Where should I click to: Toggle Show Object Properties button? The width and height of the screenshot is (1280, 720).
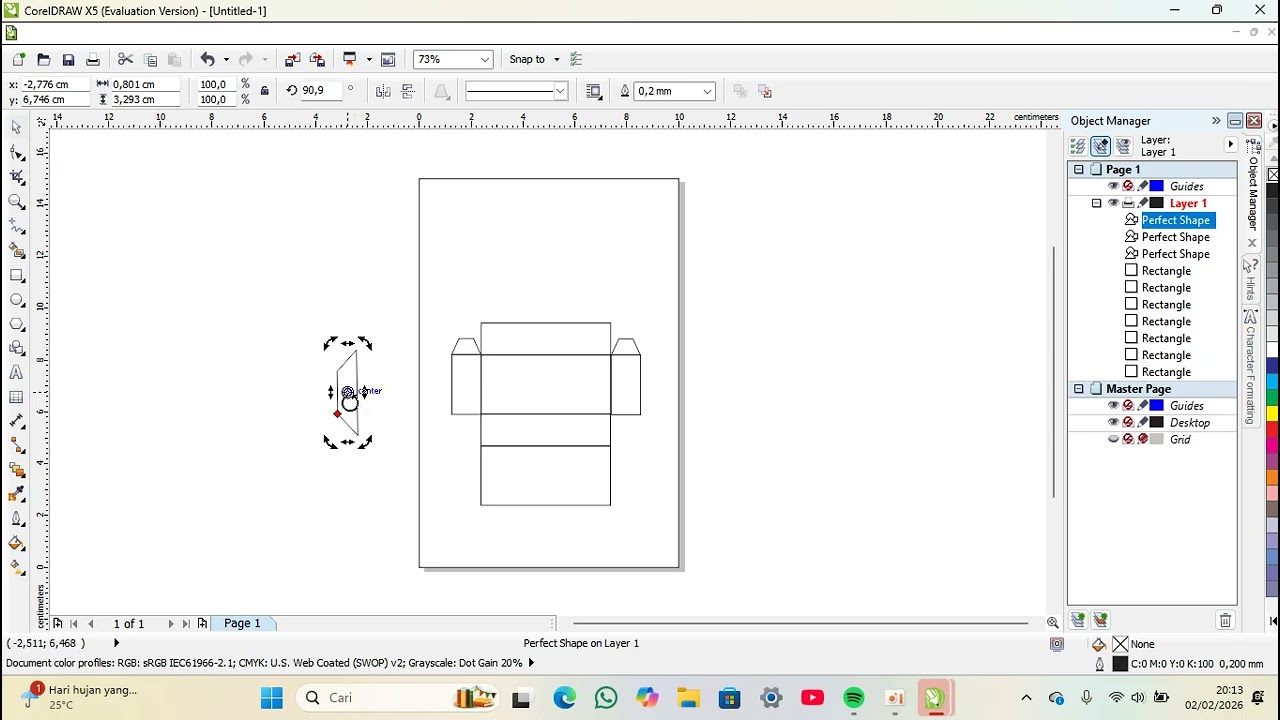click(1078, 146)
